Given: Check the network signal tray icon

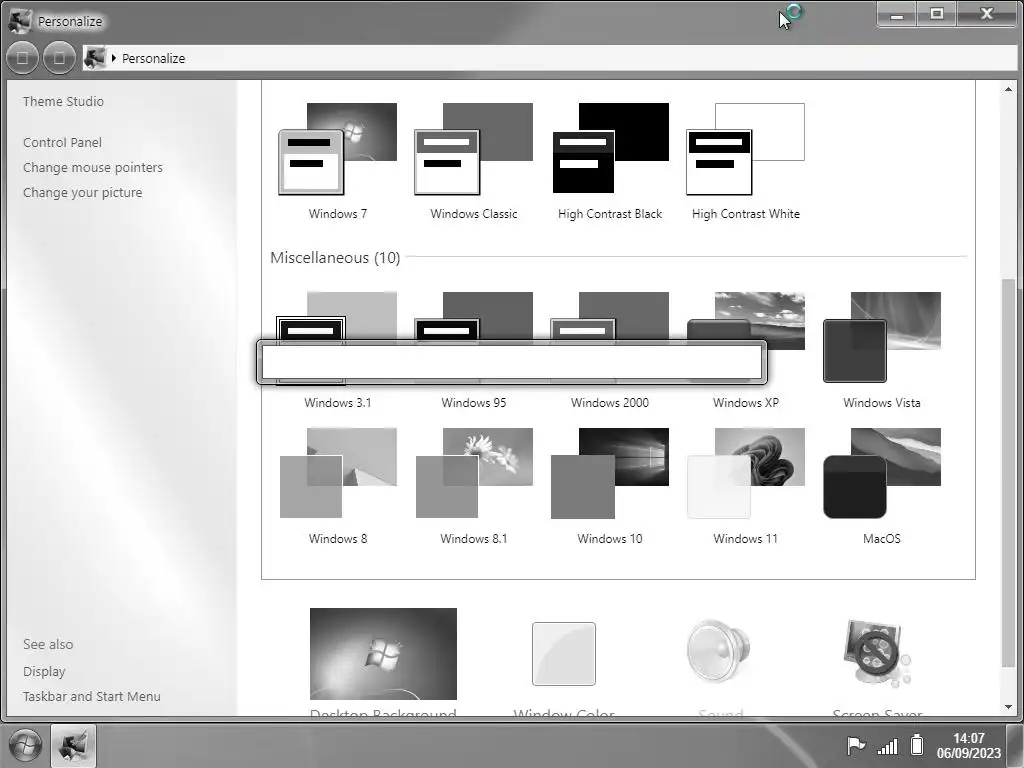Looking at the screenshot, I should click(887, 746).
